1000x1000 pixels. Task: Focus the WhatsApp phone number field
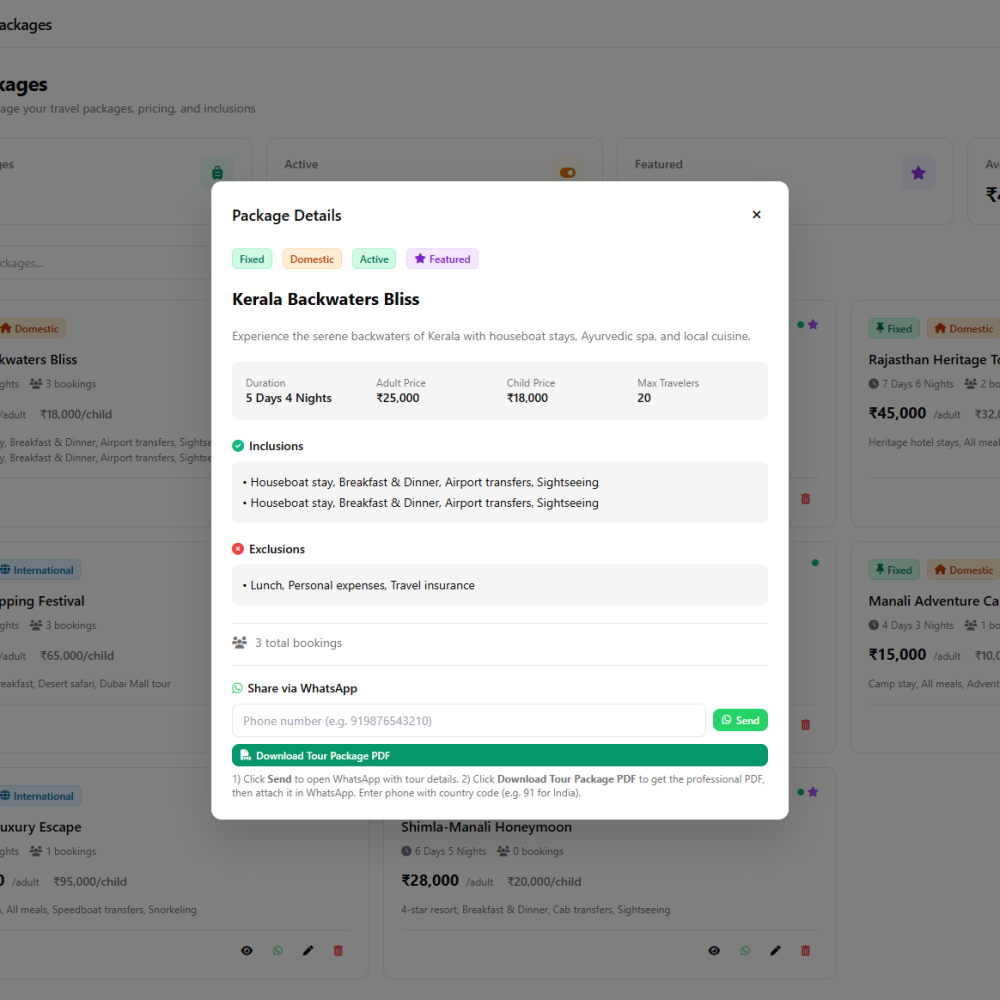(x=469, y=721)
